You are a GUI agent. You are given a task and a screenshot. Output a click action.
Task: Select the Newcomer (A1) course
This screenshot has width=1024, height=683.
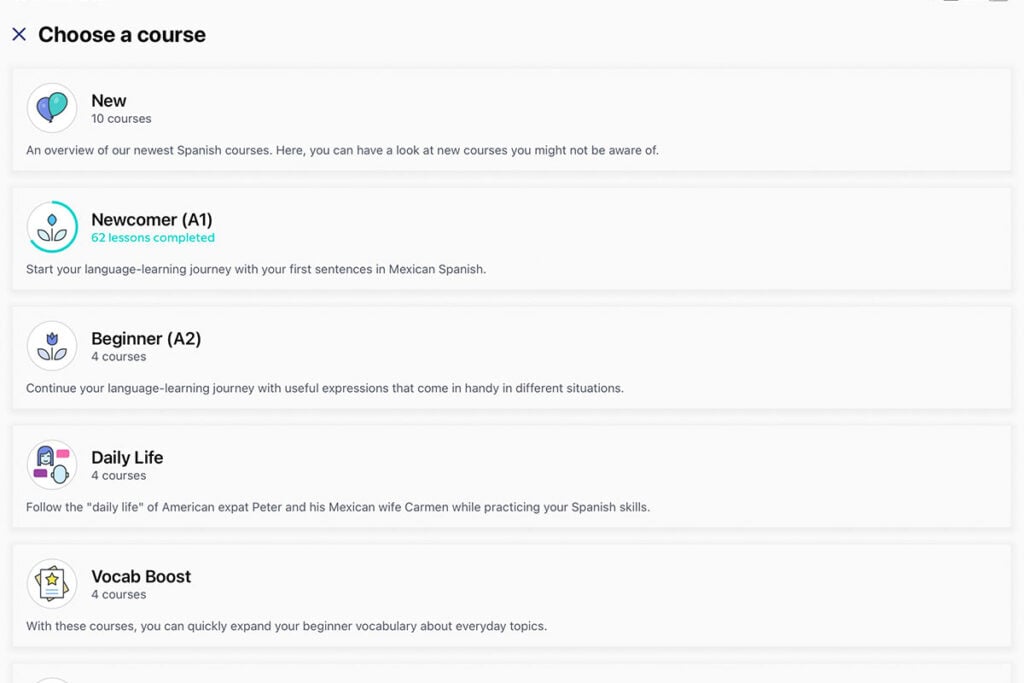512,236
